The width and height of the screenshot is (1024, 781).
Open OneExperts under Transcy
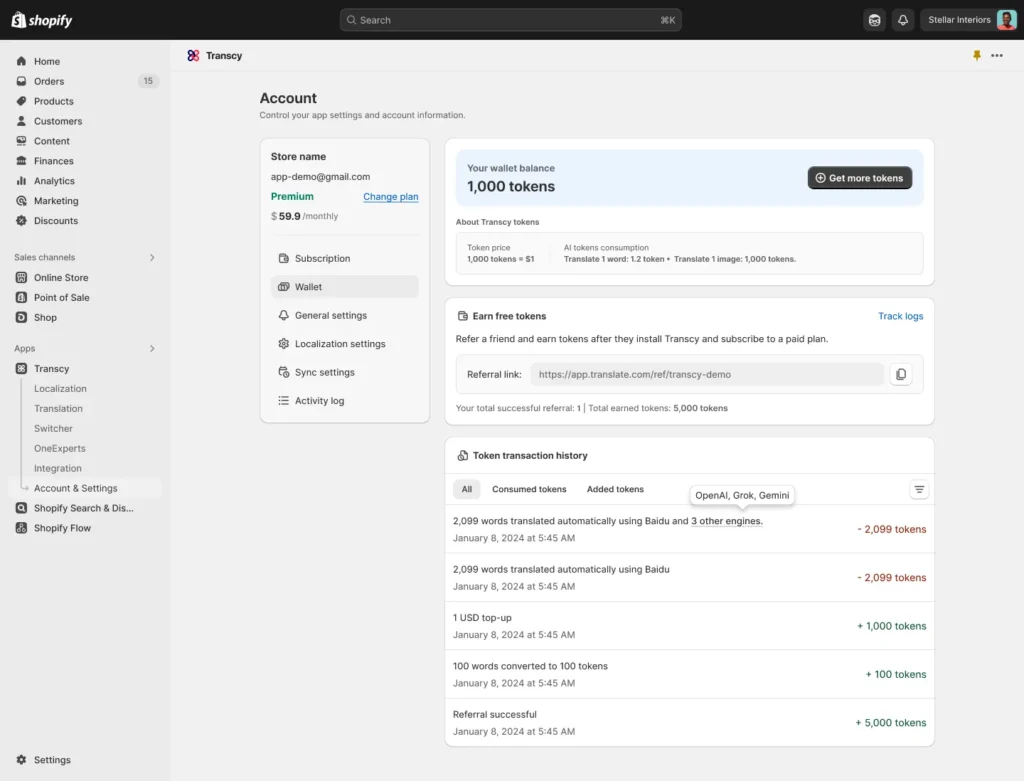(59, 448)
